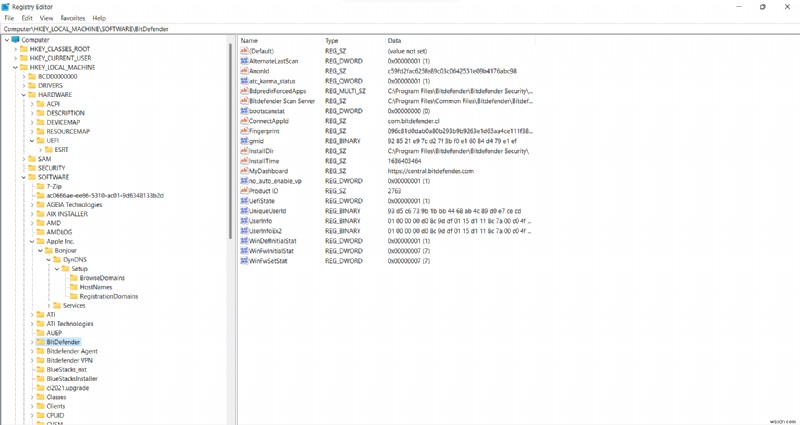This screenshot has height=425, width=800.
Task: Select the gmid binary value icon
Action: click(244, 141)
